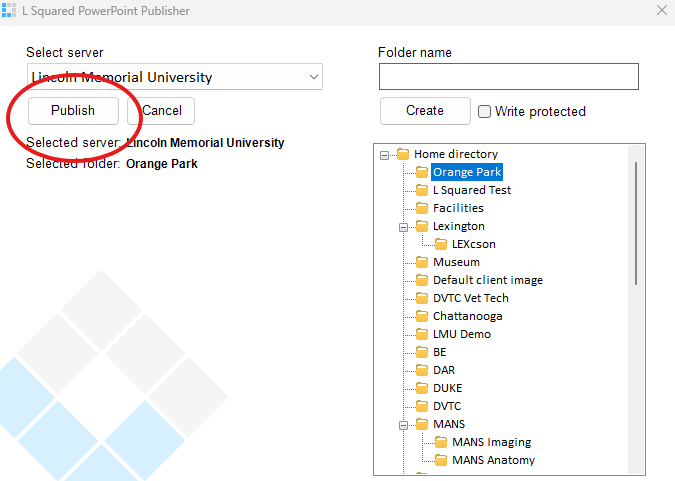Click the Chattanooga folder icon
This screenshot has height=481, width=675.
(422, 316)
